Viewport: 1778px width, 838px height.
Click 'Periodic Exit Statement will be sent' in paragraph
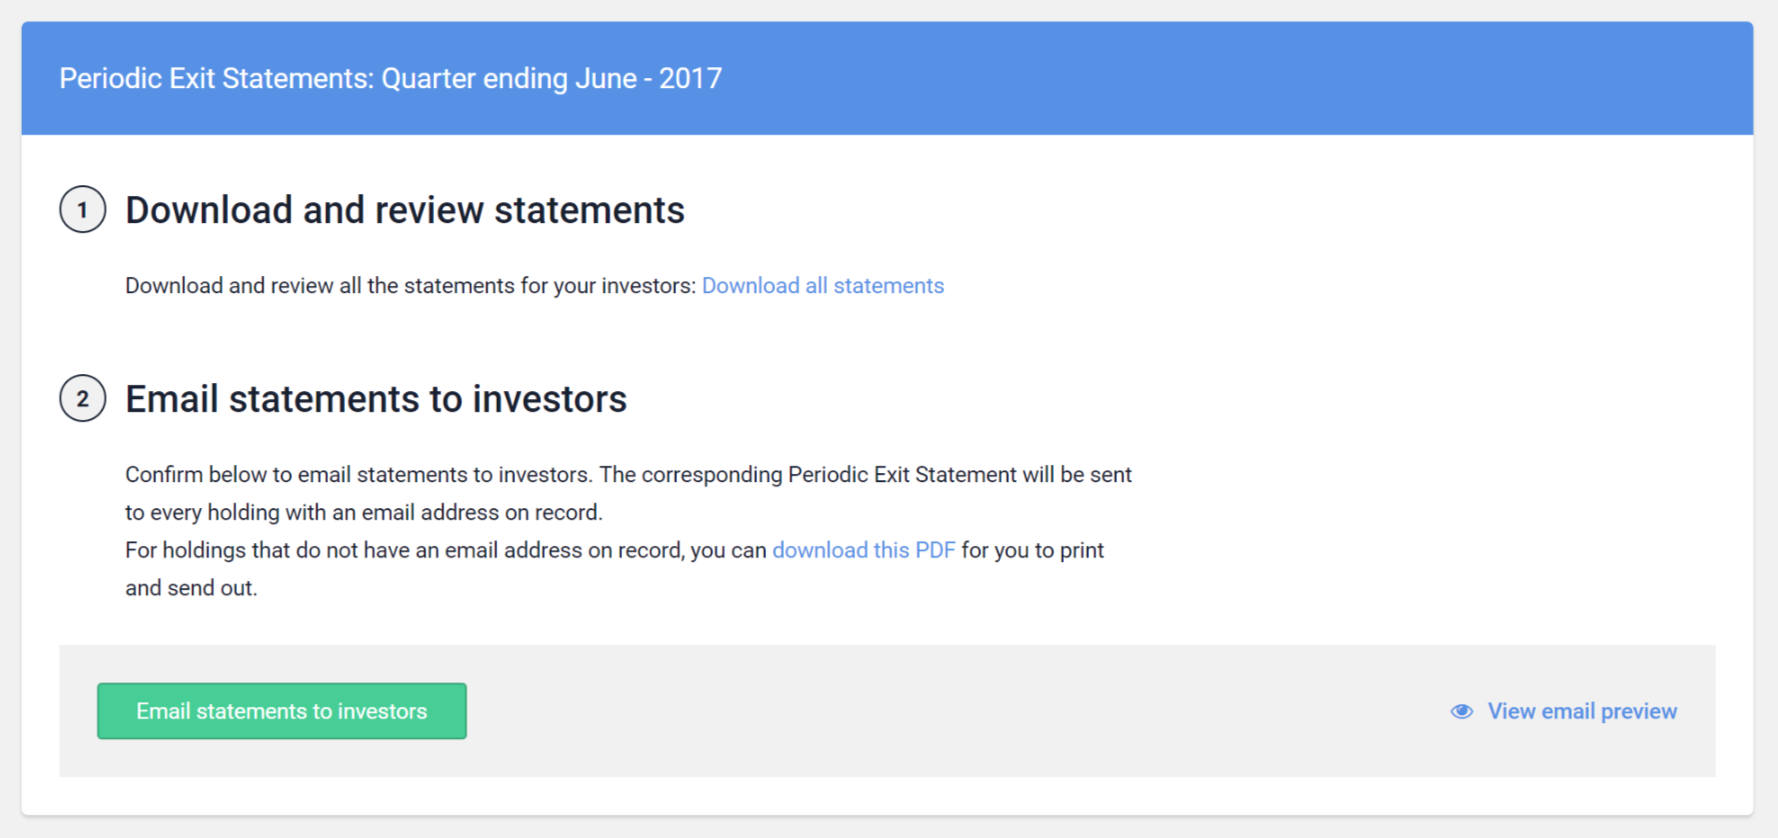pos(960,475)
